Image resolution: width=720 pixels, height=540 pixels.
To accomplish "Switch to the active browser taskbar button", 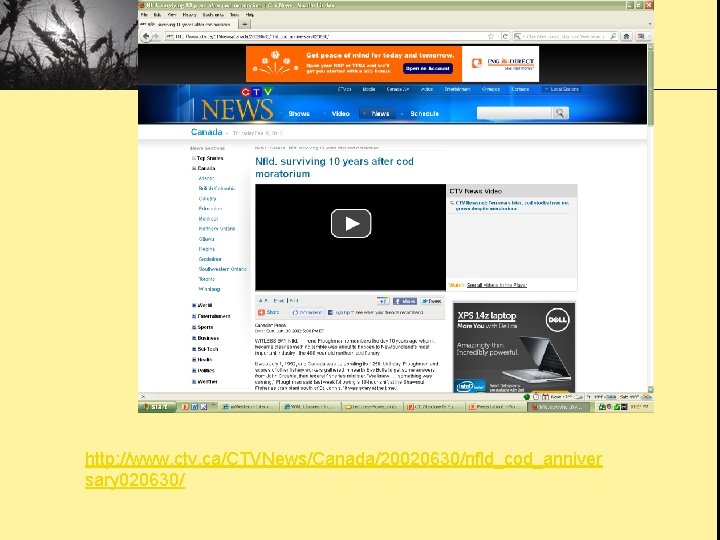I will coord(558,407).
